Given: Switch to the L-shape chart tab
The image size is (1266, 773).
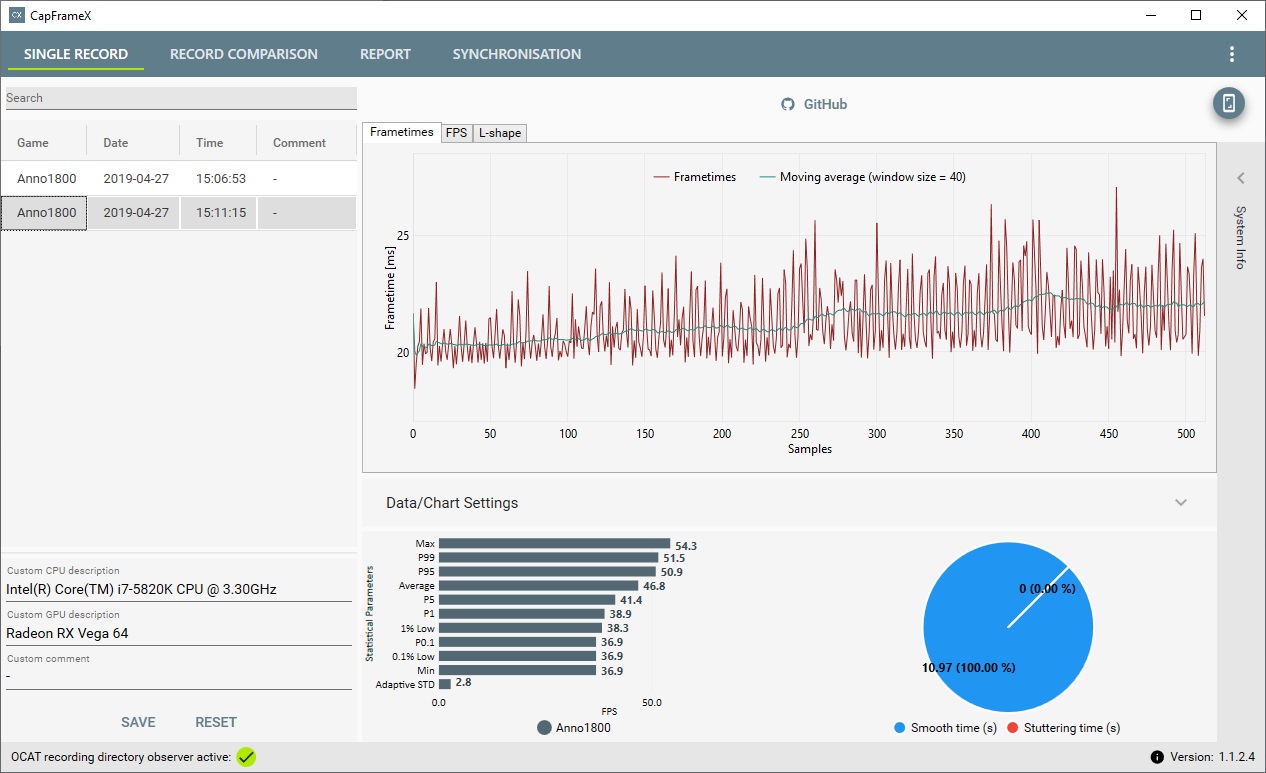Looking at the screenshot, I should (499, 132).
